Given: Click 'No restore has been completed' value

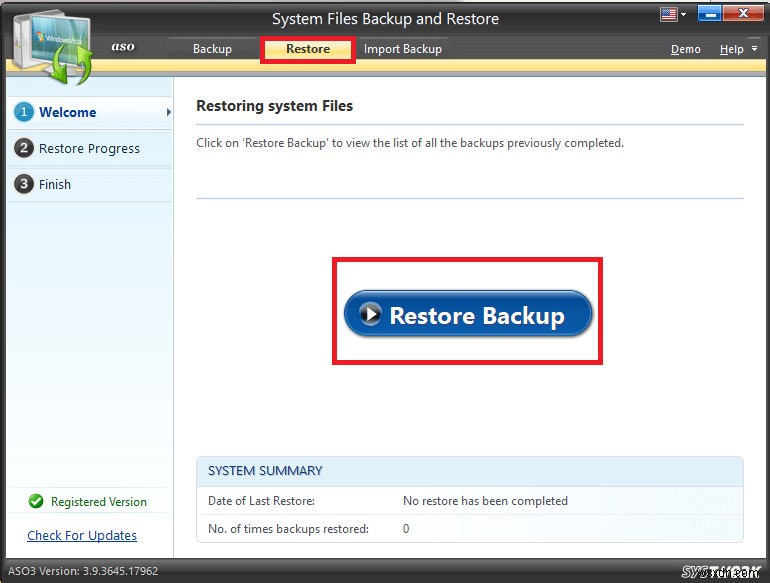Looking at the screenshot, I should pyautogui.click(x=485, y=501).
